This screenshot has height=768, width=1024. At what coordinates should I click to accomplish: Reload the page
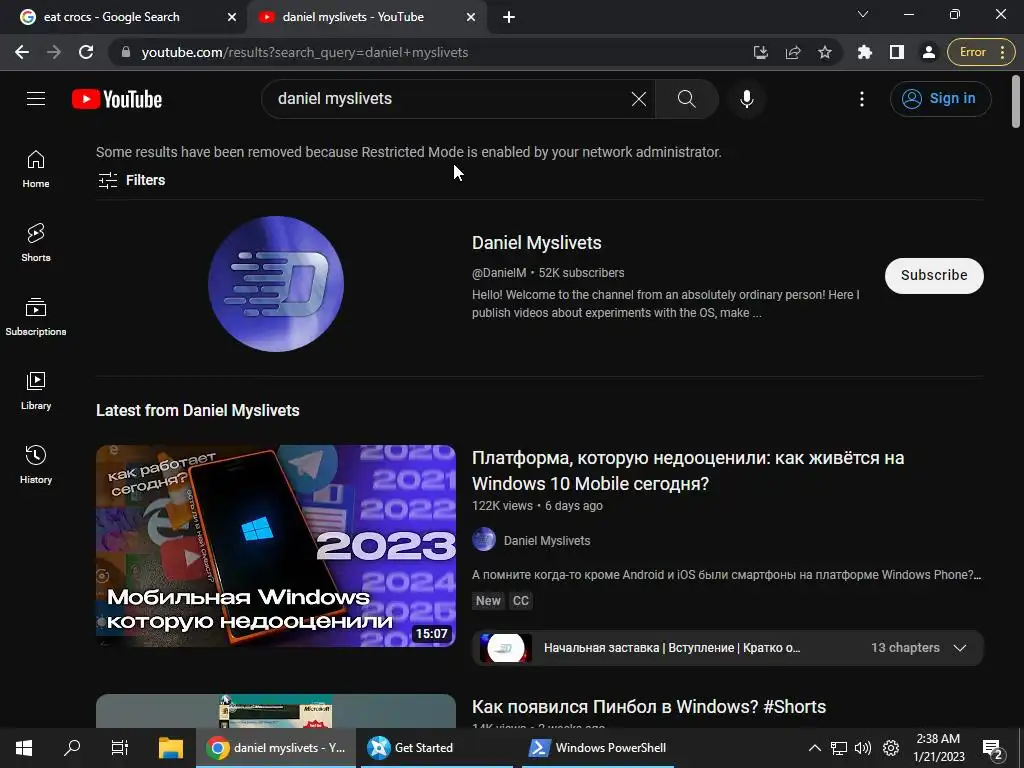point(86,52)
